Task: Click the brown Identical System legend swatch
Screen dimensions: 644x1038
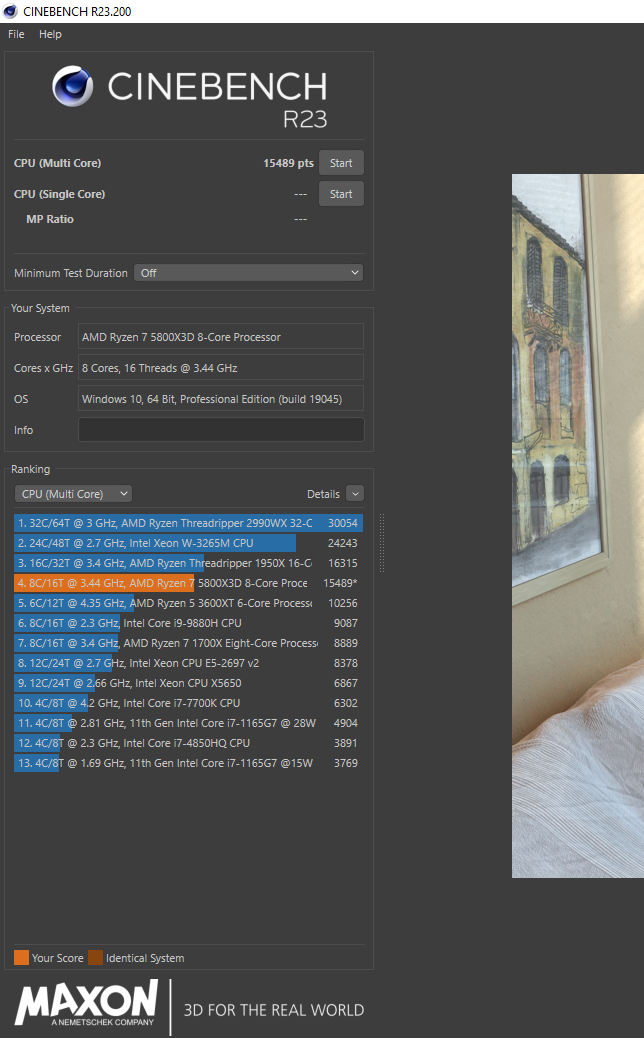Action: click(95, 958)
